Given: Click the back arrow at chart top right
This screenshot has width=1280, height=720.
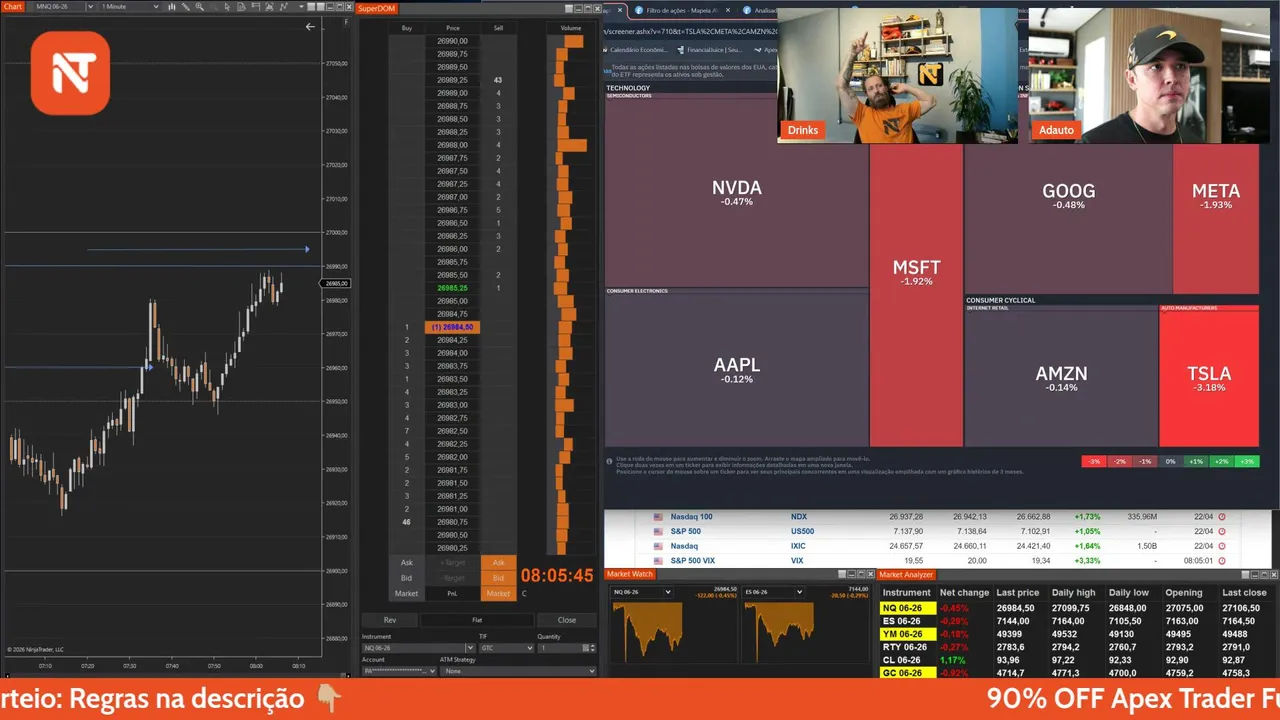Looking at the screenshot, I should [x=310, y=27].
